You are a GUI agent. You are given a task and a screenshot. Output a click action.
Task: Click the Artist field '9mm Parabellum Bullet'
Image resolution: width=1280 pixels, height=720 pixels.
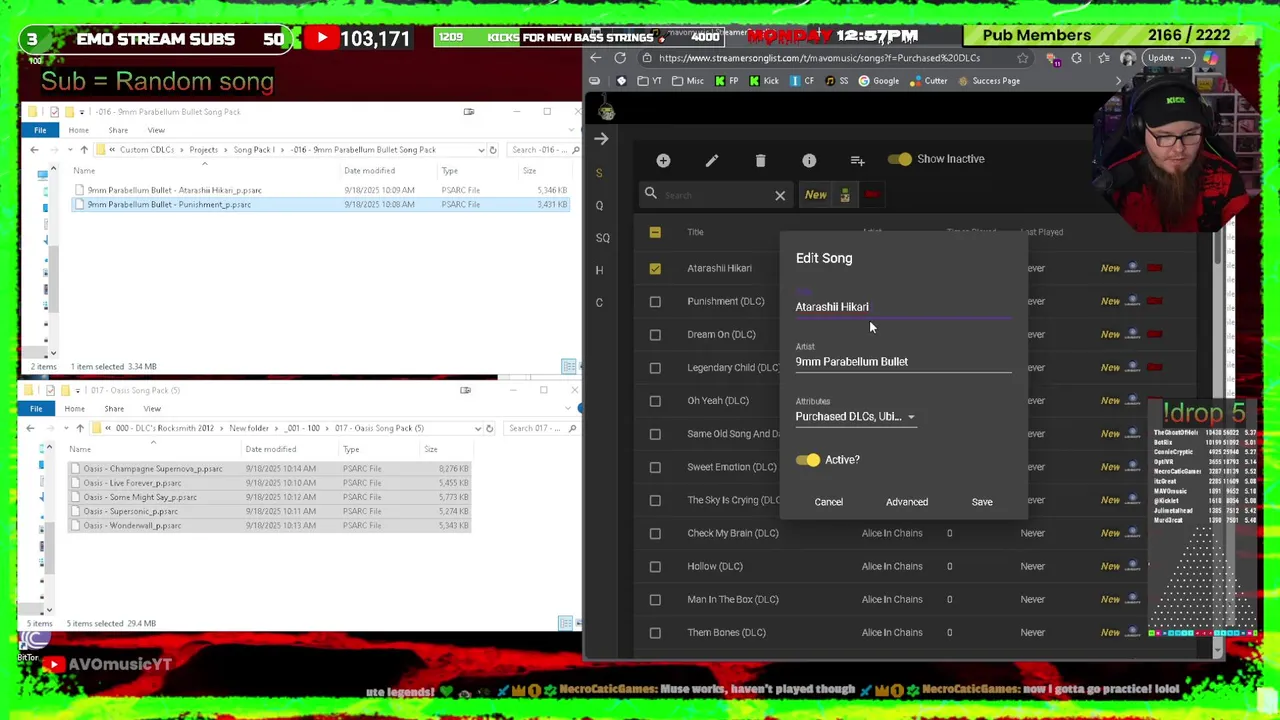click(x=903, y=361)
